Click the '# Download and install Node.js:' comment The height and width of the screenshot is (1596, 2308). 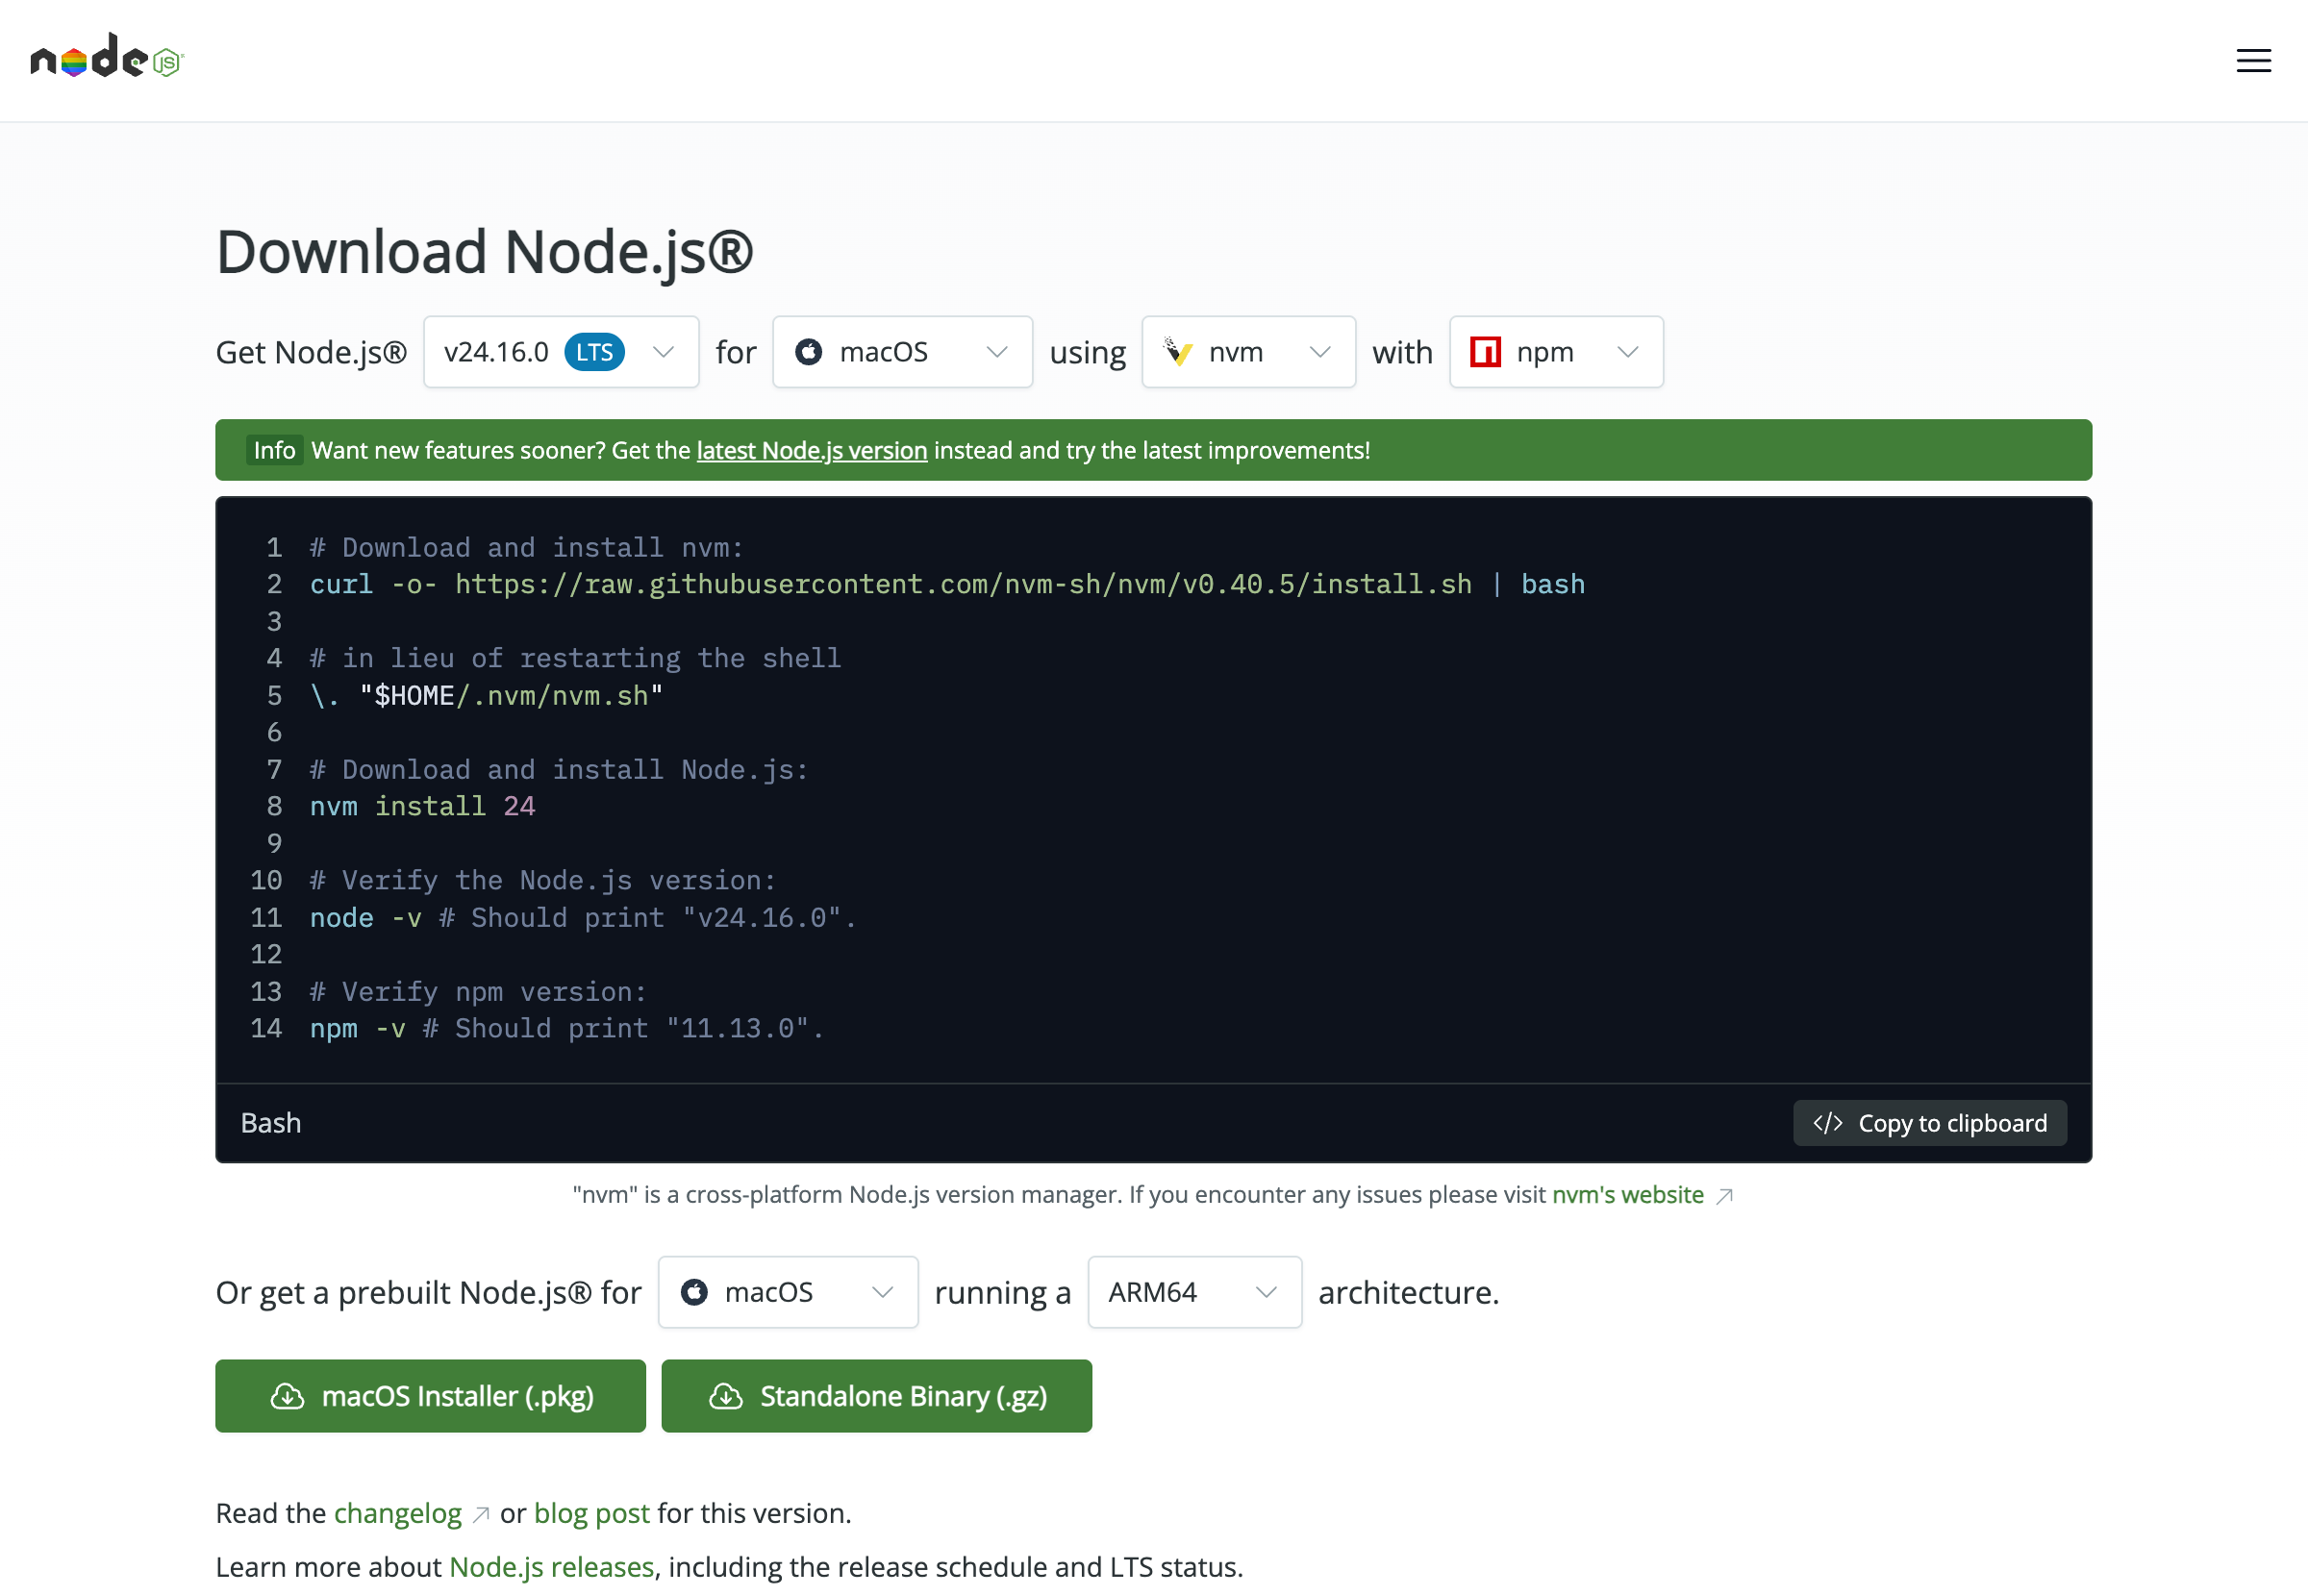click(559, 769)
